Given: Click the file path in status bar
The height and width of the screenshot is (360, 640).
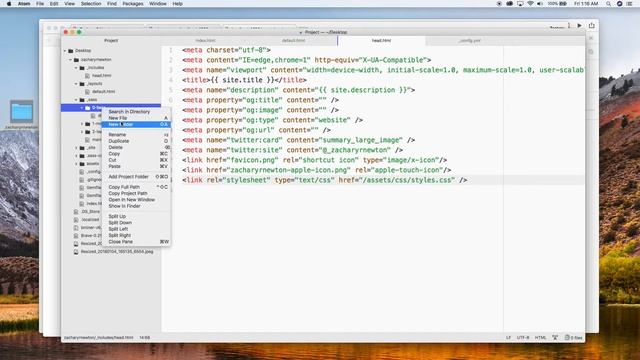Looking at the screenshot, I should 98,338.
